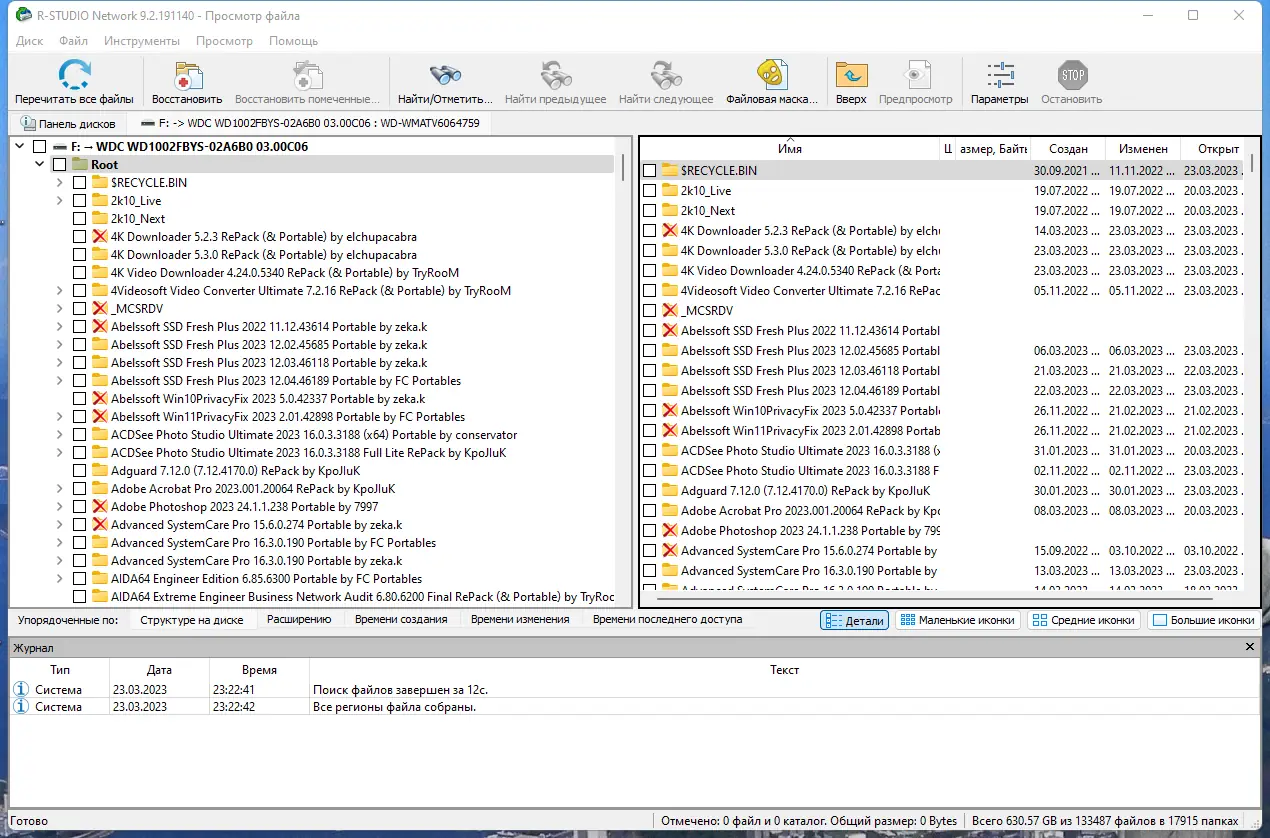The image size is (1270, 838).
Task: Open the Диск menu
Action: click(29, 41)
